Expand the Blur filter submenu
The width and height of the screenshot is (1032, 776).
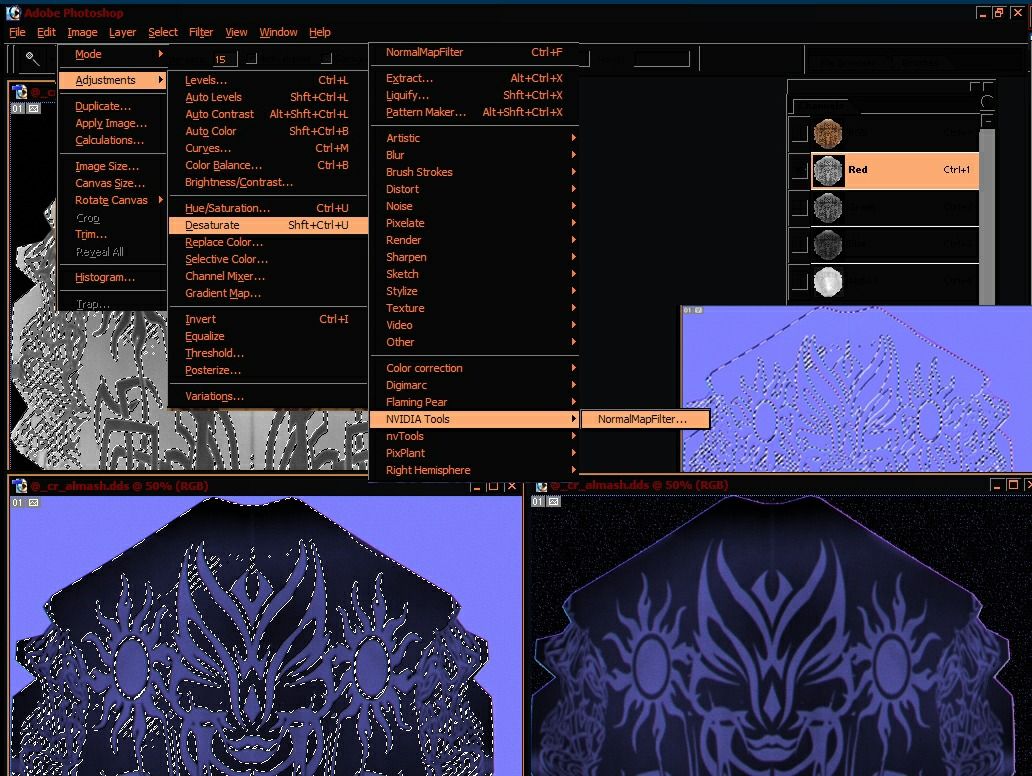pos(474,155)
